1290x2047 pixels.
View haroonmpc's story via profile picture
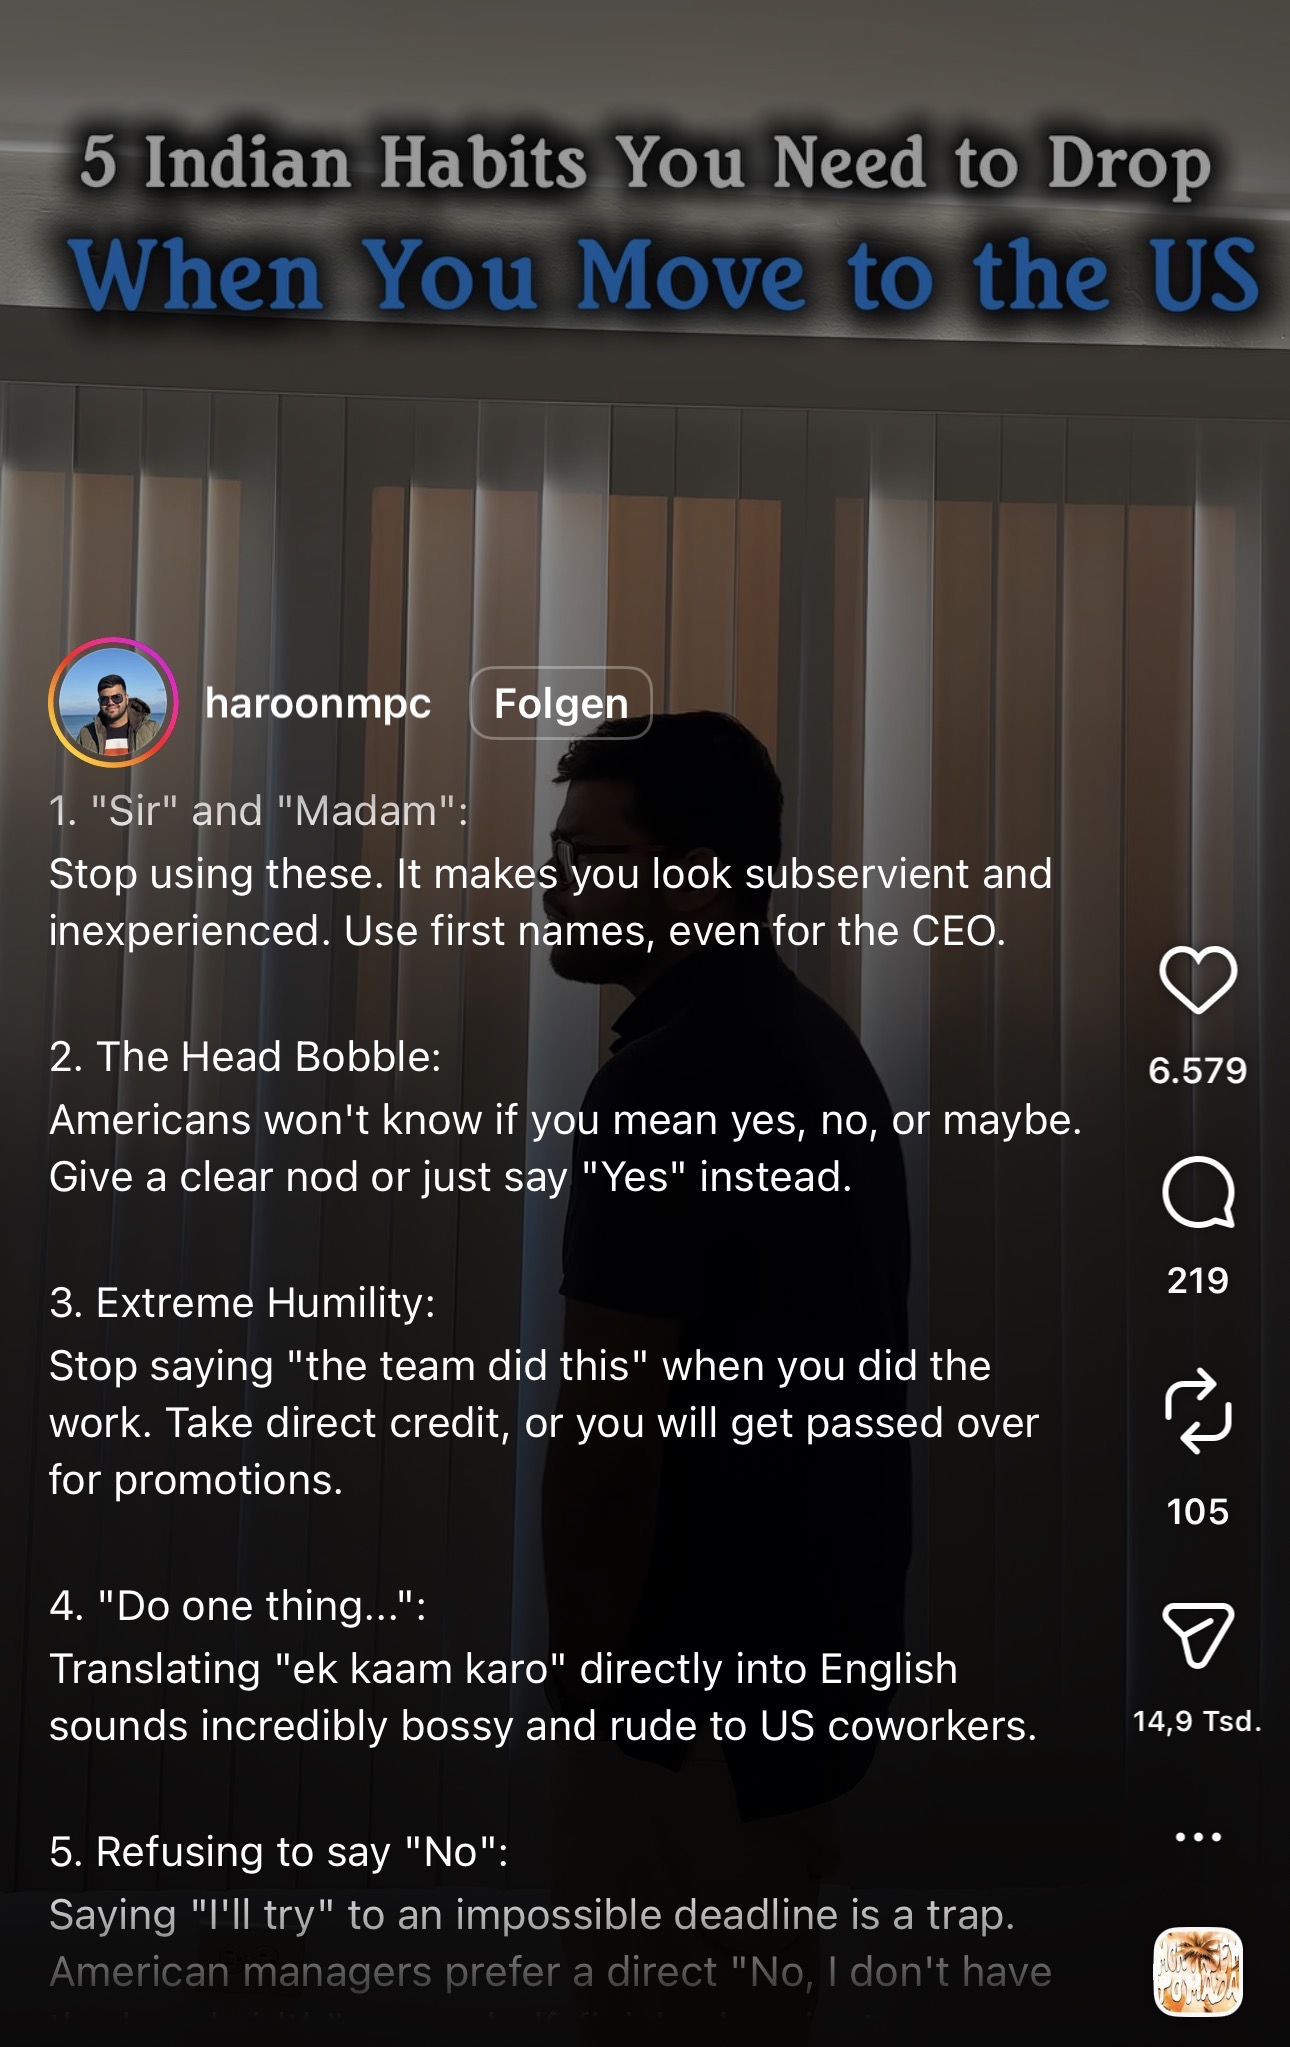(113, 702)
